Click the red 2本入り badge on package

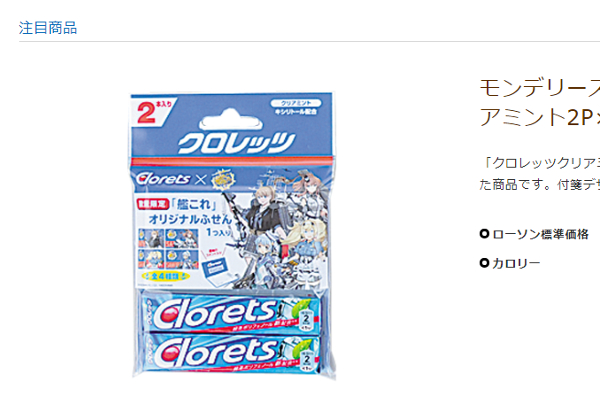tap(153, 112)
